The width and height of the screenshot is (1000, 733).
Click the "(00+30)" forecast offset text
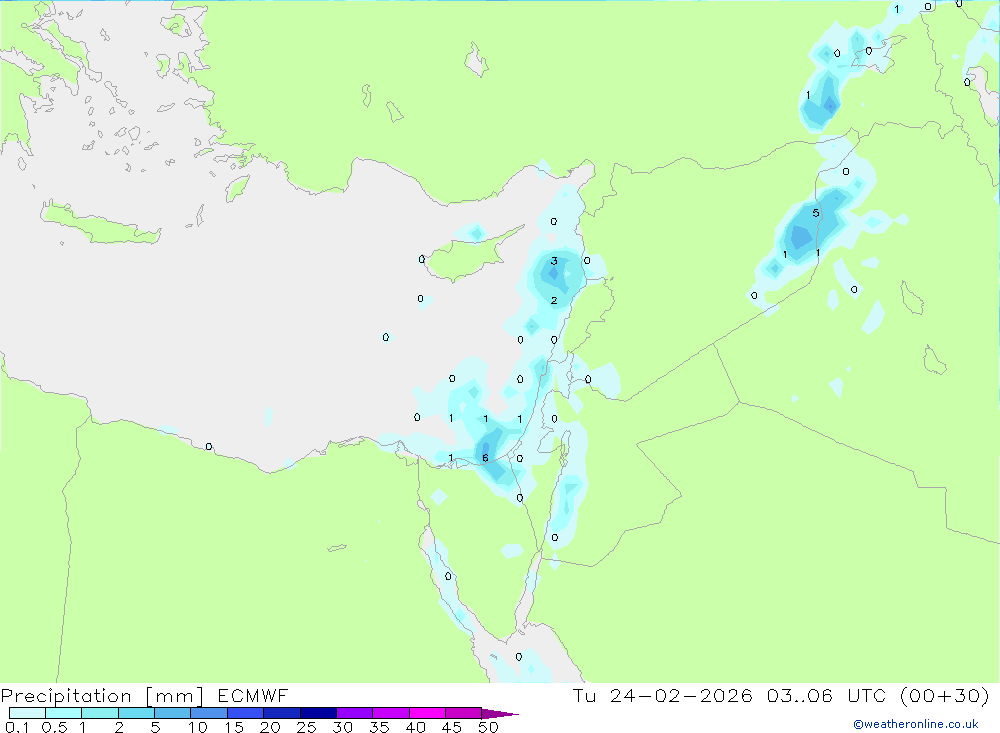tap(945, 695)
